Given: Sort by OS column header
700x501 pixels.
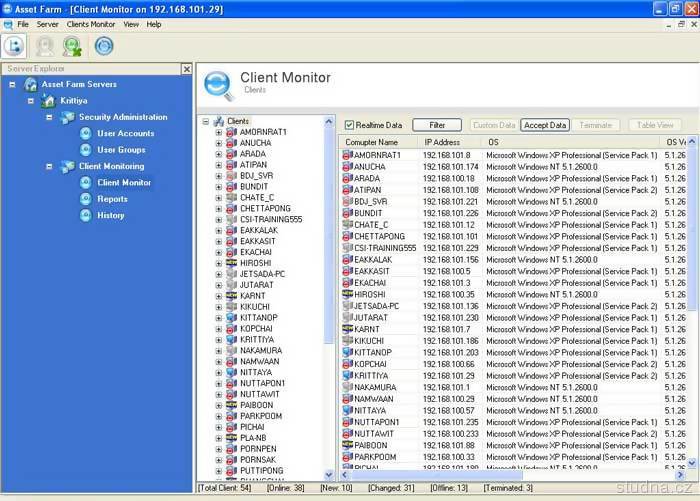Looking at the screenshot, I should coord(571,142).
